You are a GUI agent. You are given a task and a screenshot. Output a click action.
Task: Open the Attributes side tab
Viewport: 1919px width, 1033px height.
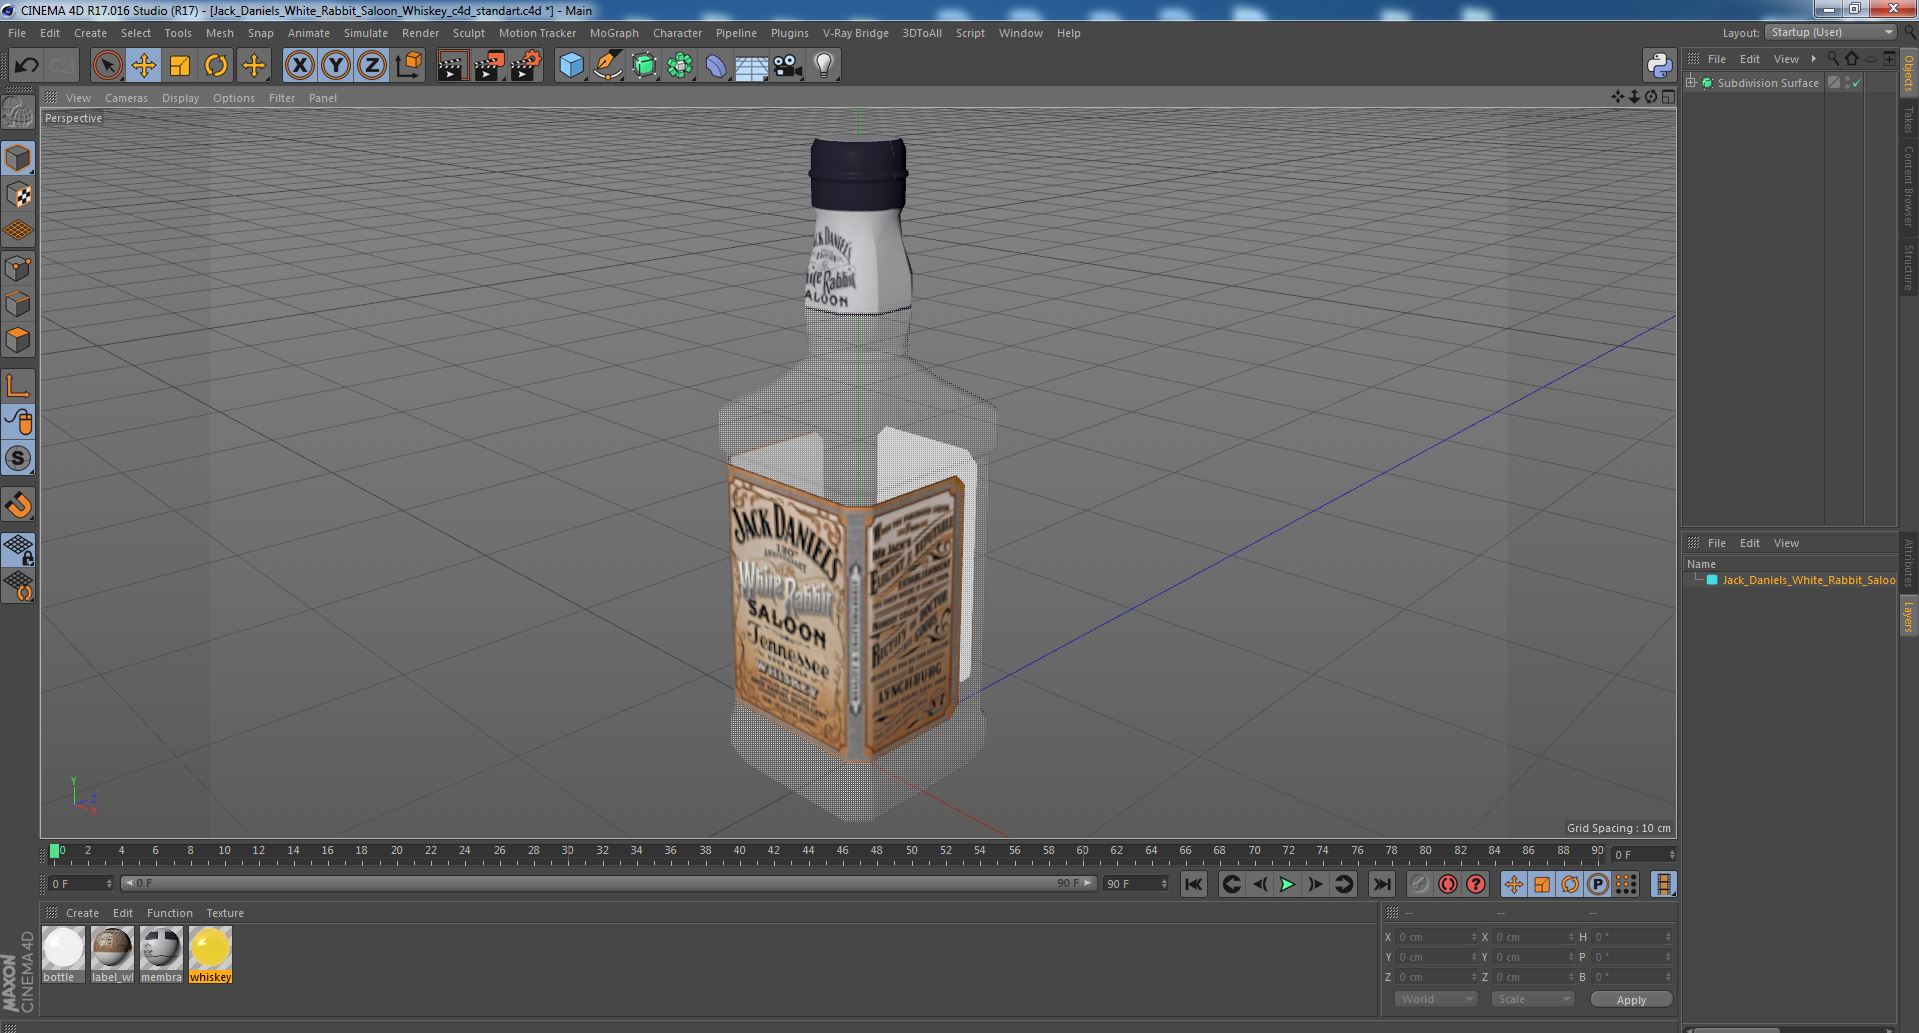(1908, 563)
